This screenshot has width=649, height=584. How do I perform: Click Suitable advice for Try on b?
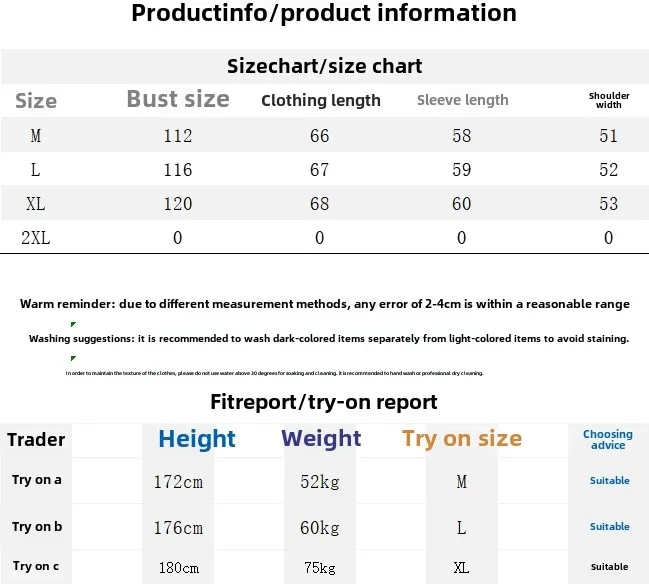[x=610, y=526]
